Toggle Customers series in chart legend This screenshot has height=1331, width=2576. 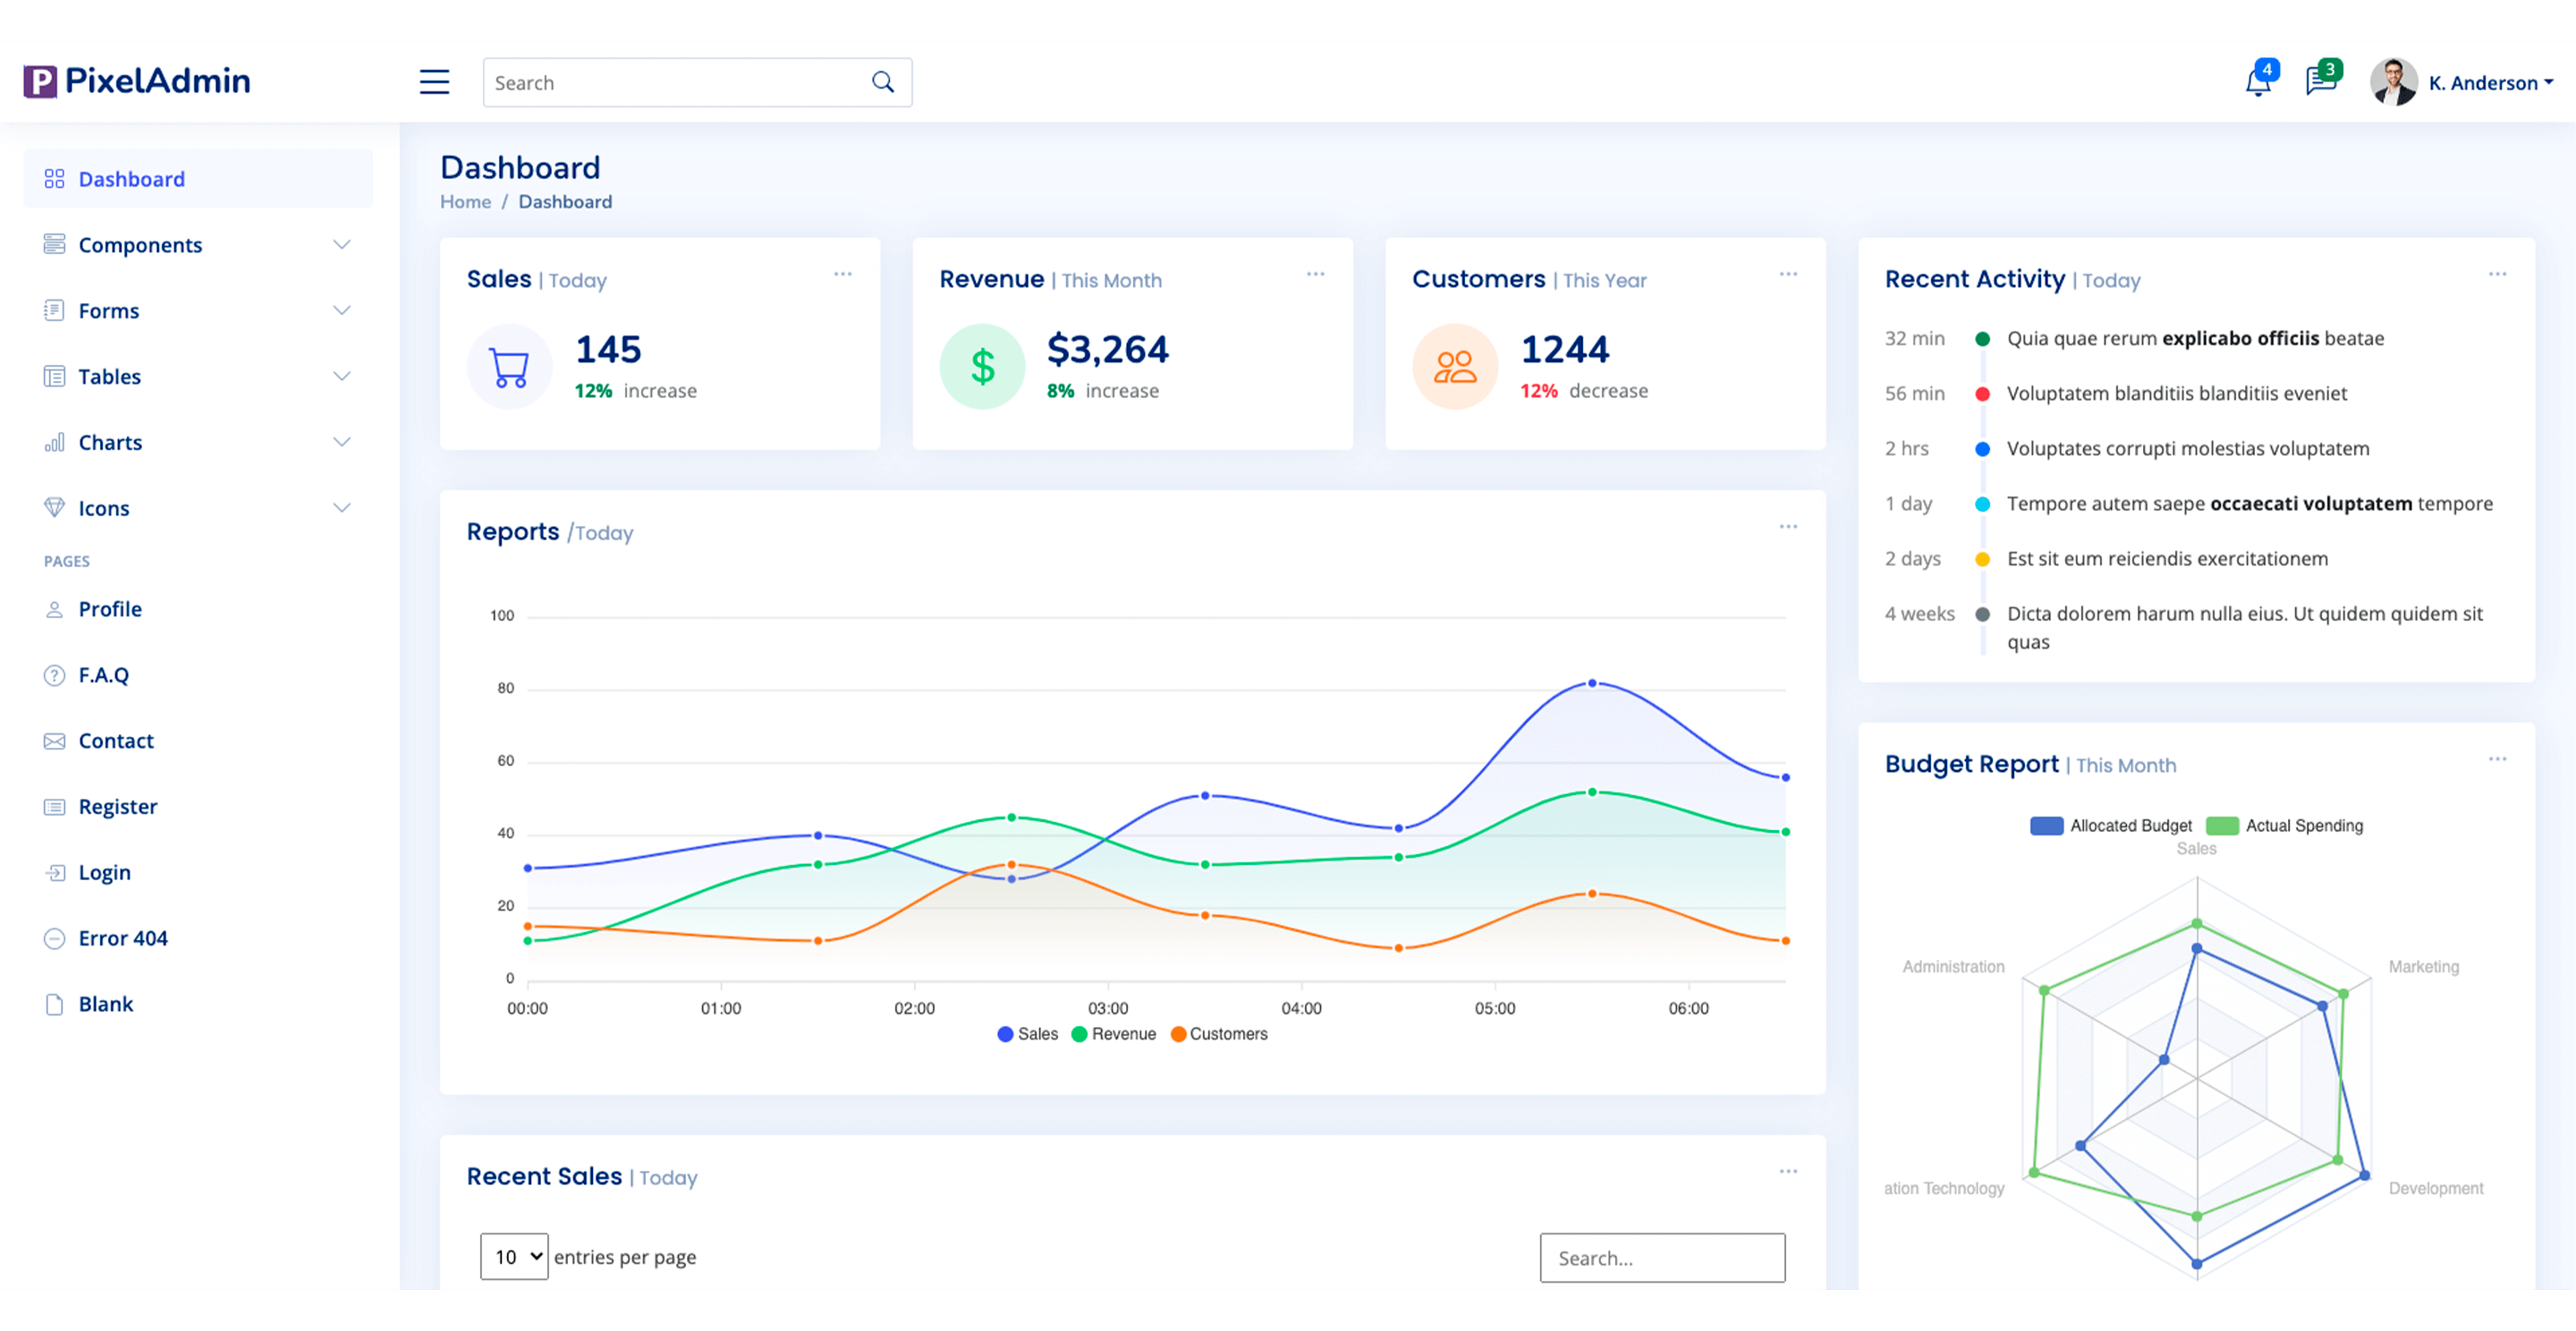(x=1218, y=1034)
